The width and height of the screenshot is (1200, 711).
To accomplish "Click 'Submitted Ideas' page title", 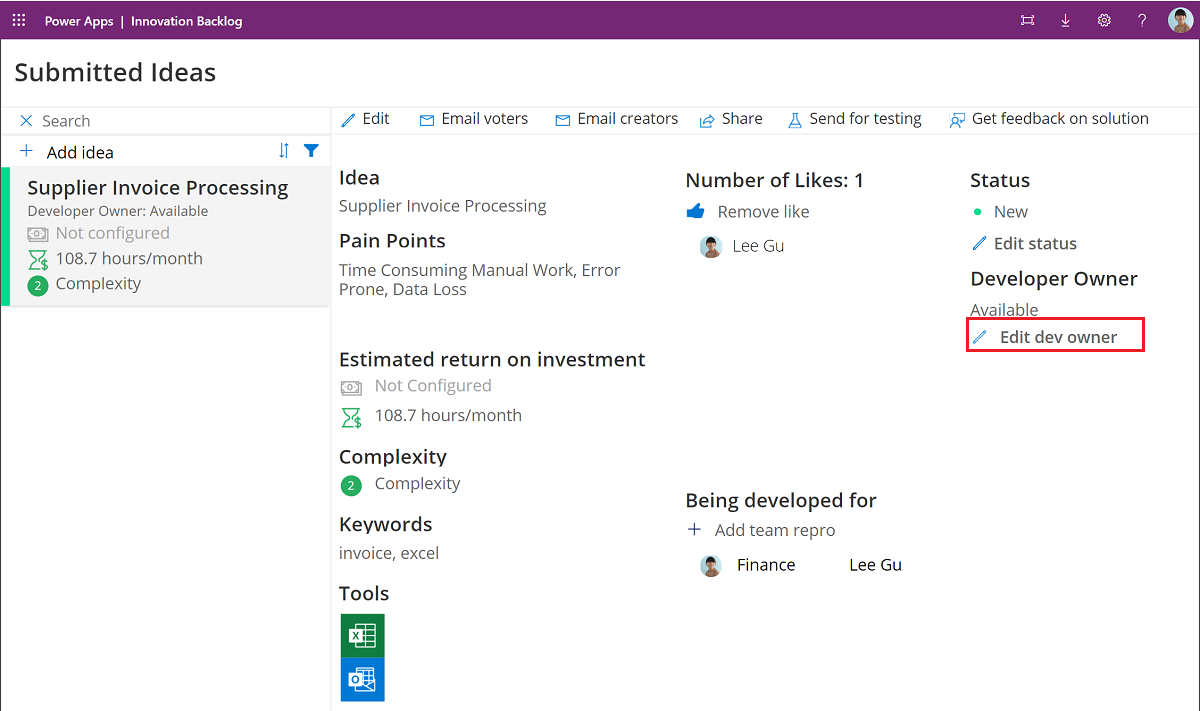I will click(x=115, y=72).
